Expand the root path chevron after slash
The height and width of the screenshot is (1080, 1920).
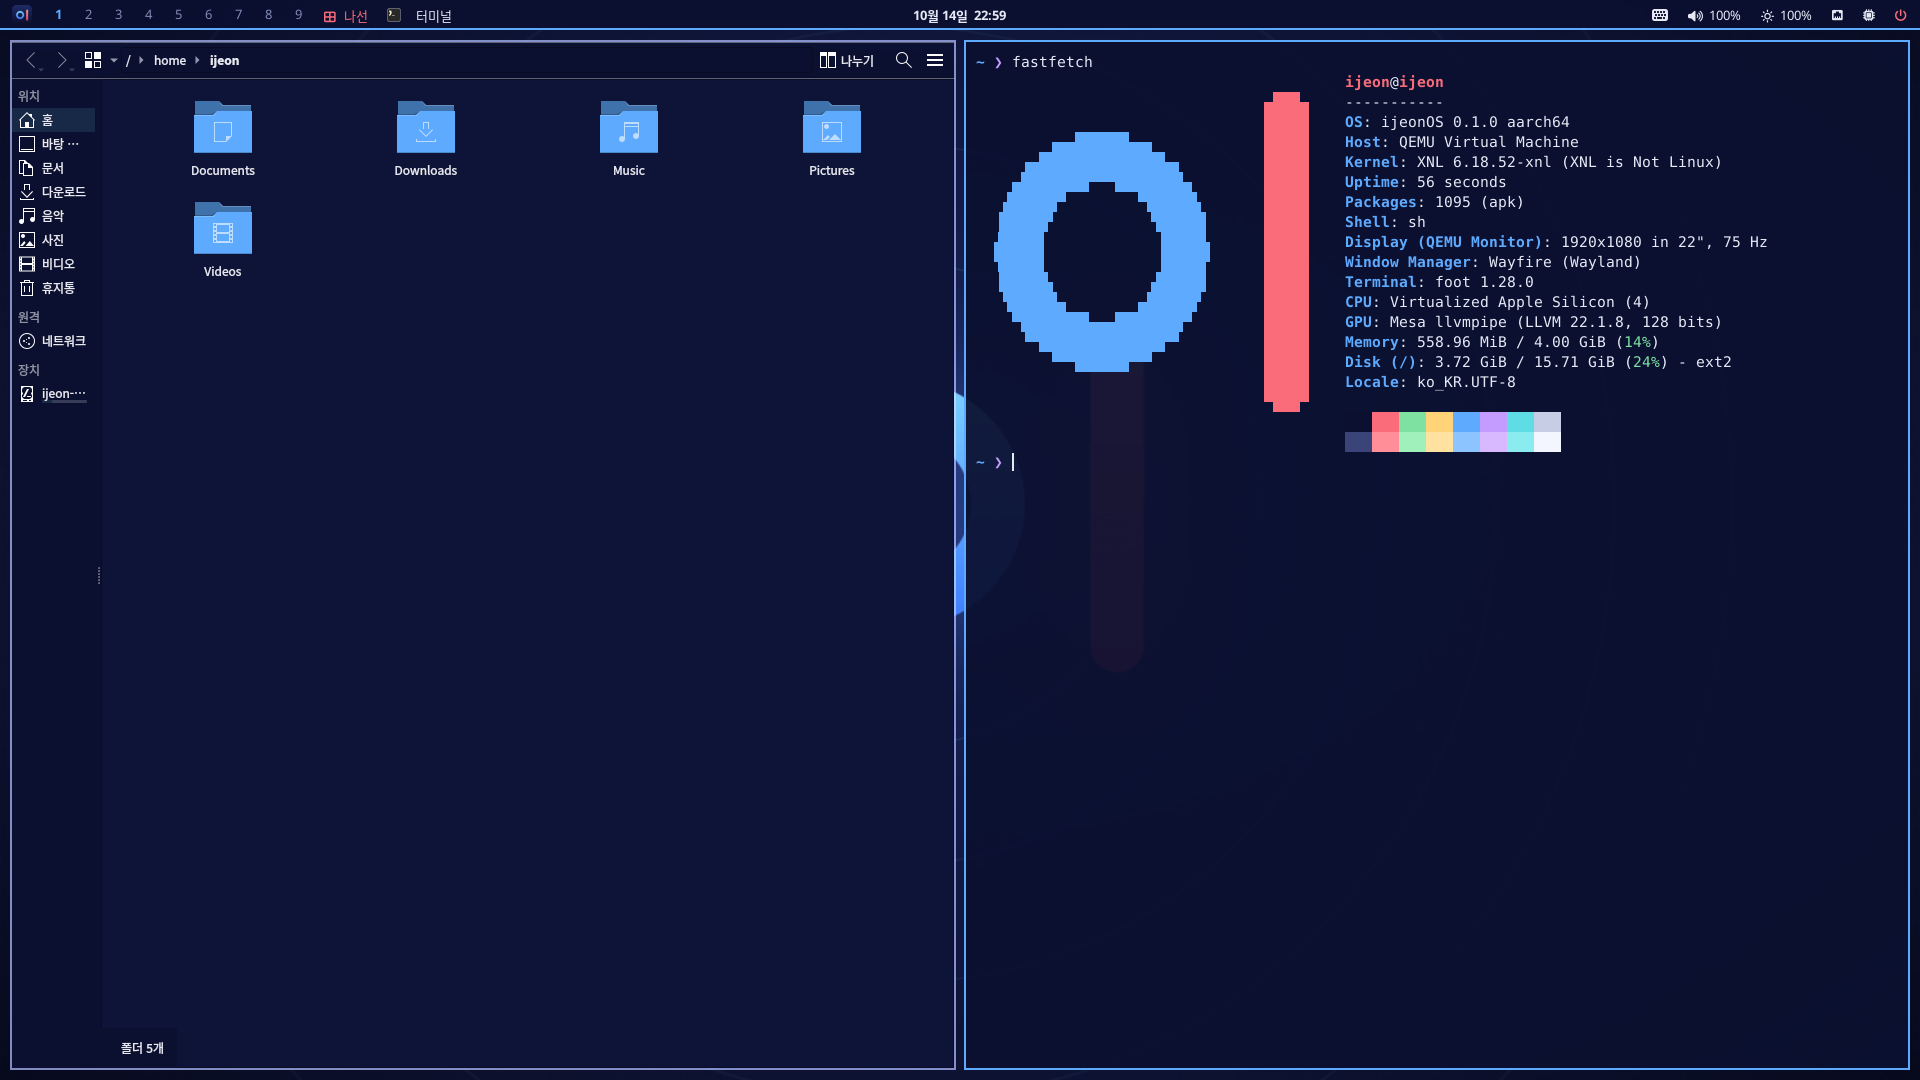[141, 60]
